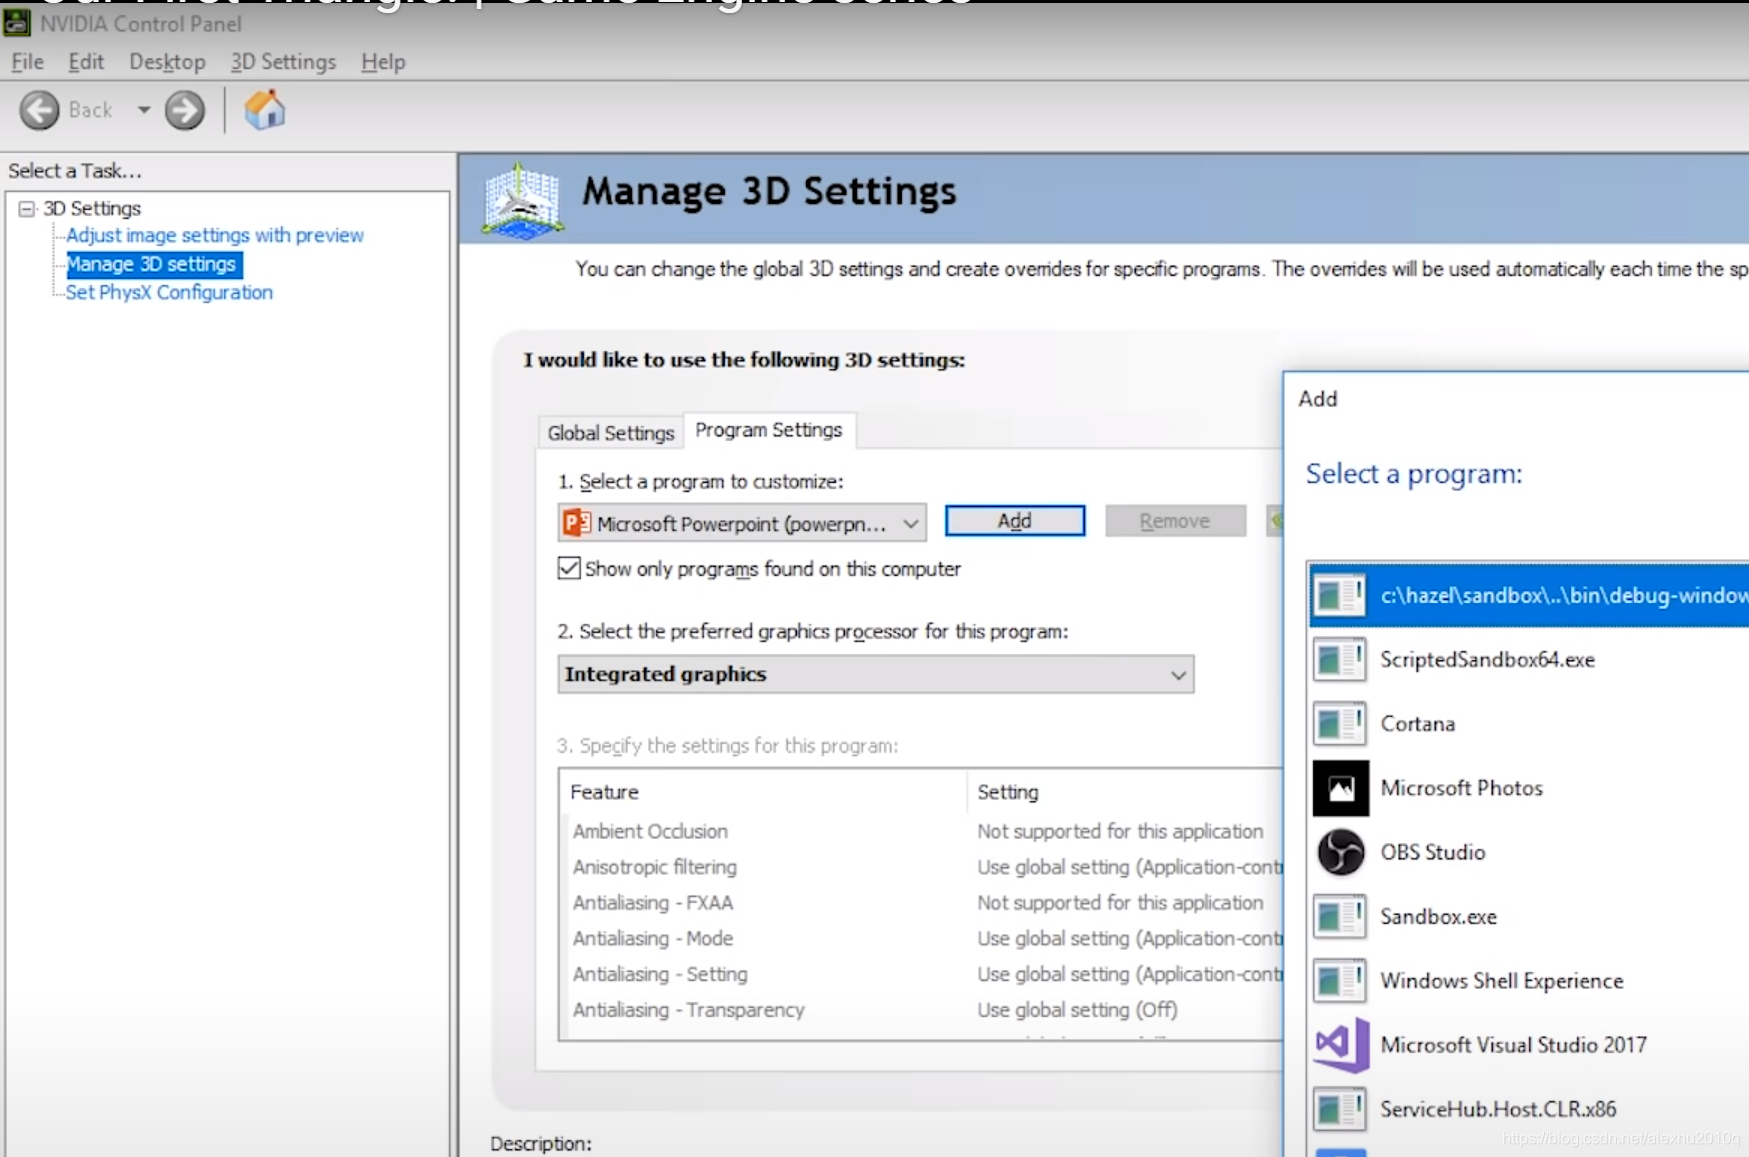Viewport: 1749px width, 1157px height.
Task: Select the 3D Settings tree root label
Action: [92, 208]
